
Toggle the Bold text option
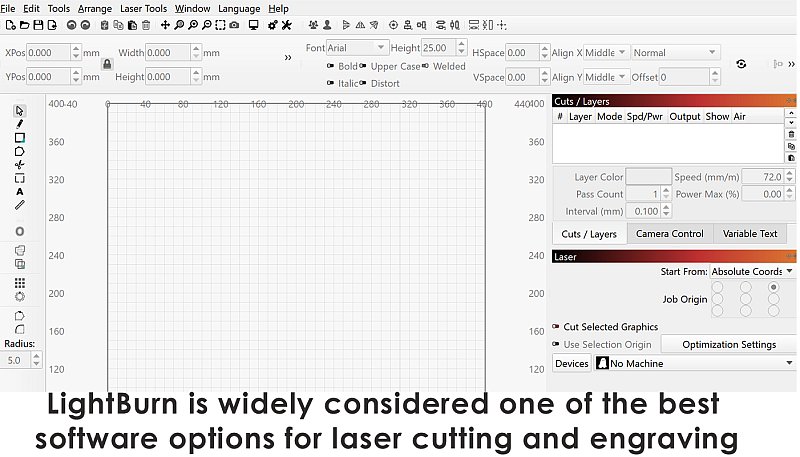331,66
